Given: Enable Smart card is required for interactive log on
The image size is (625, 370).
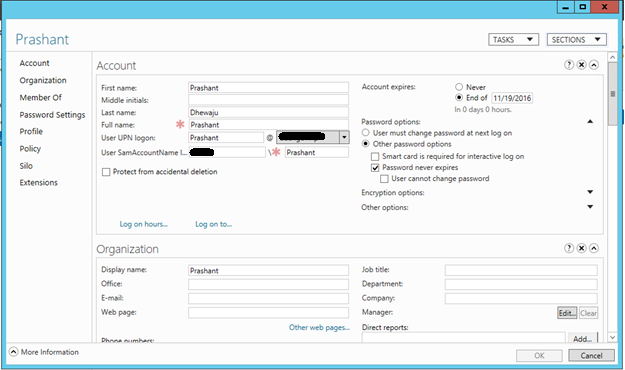Looking at the screenshot, I should (375, 156).
